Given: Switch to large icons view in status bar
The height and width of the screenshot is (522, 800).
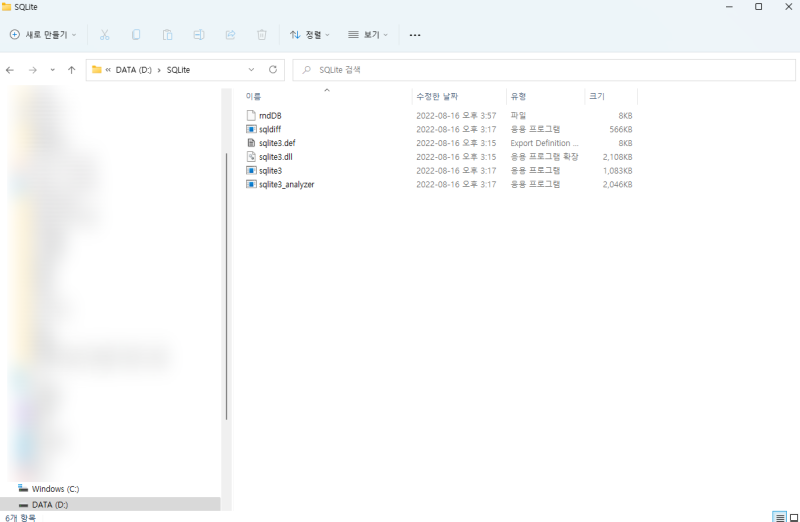Looking at the screenshot, I should pos(794,517).
